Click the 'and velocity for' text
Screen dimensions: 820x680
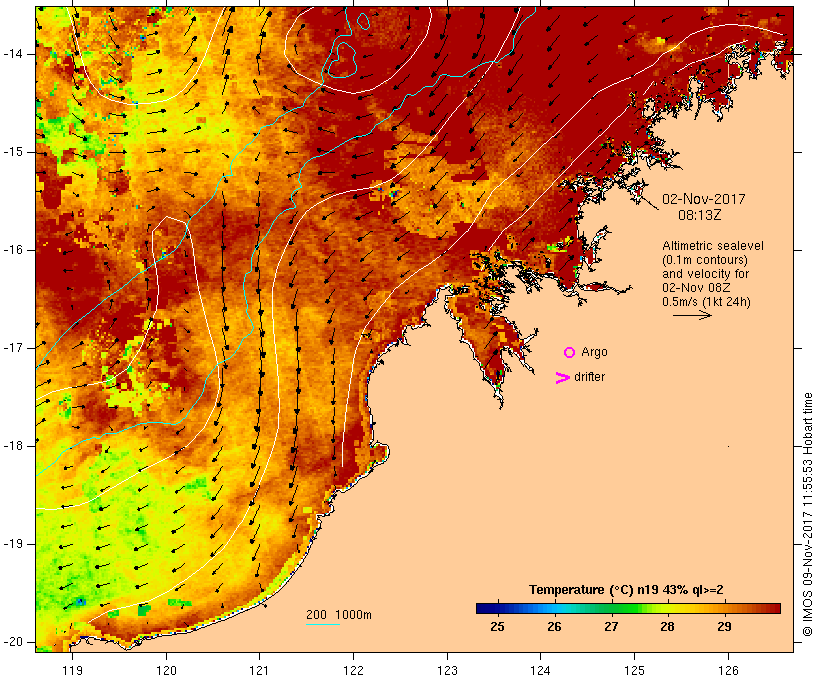(x=705, y=274)
